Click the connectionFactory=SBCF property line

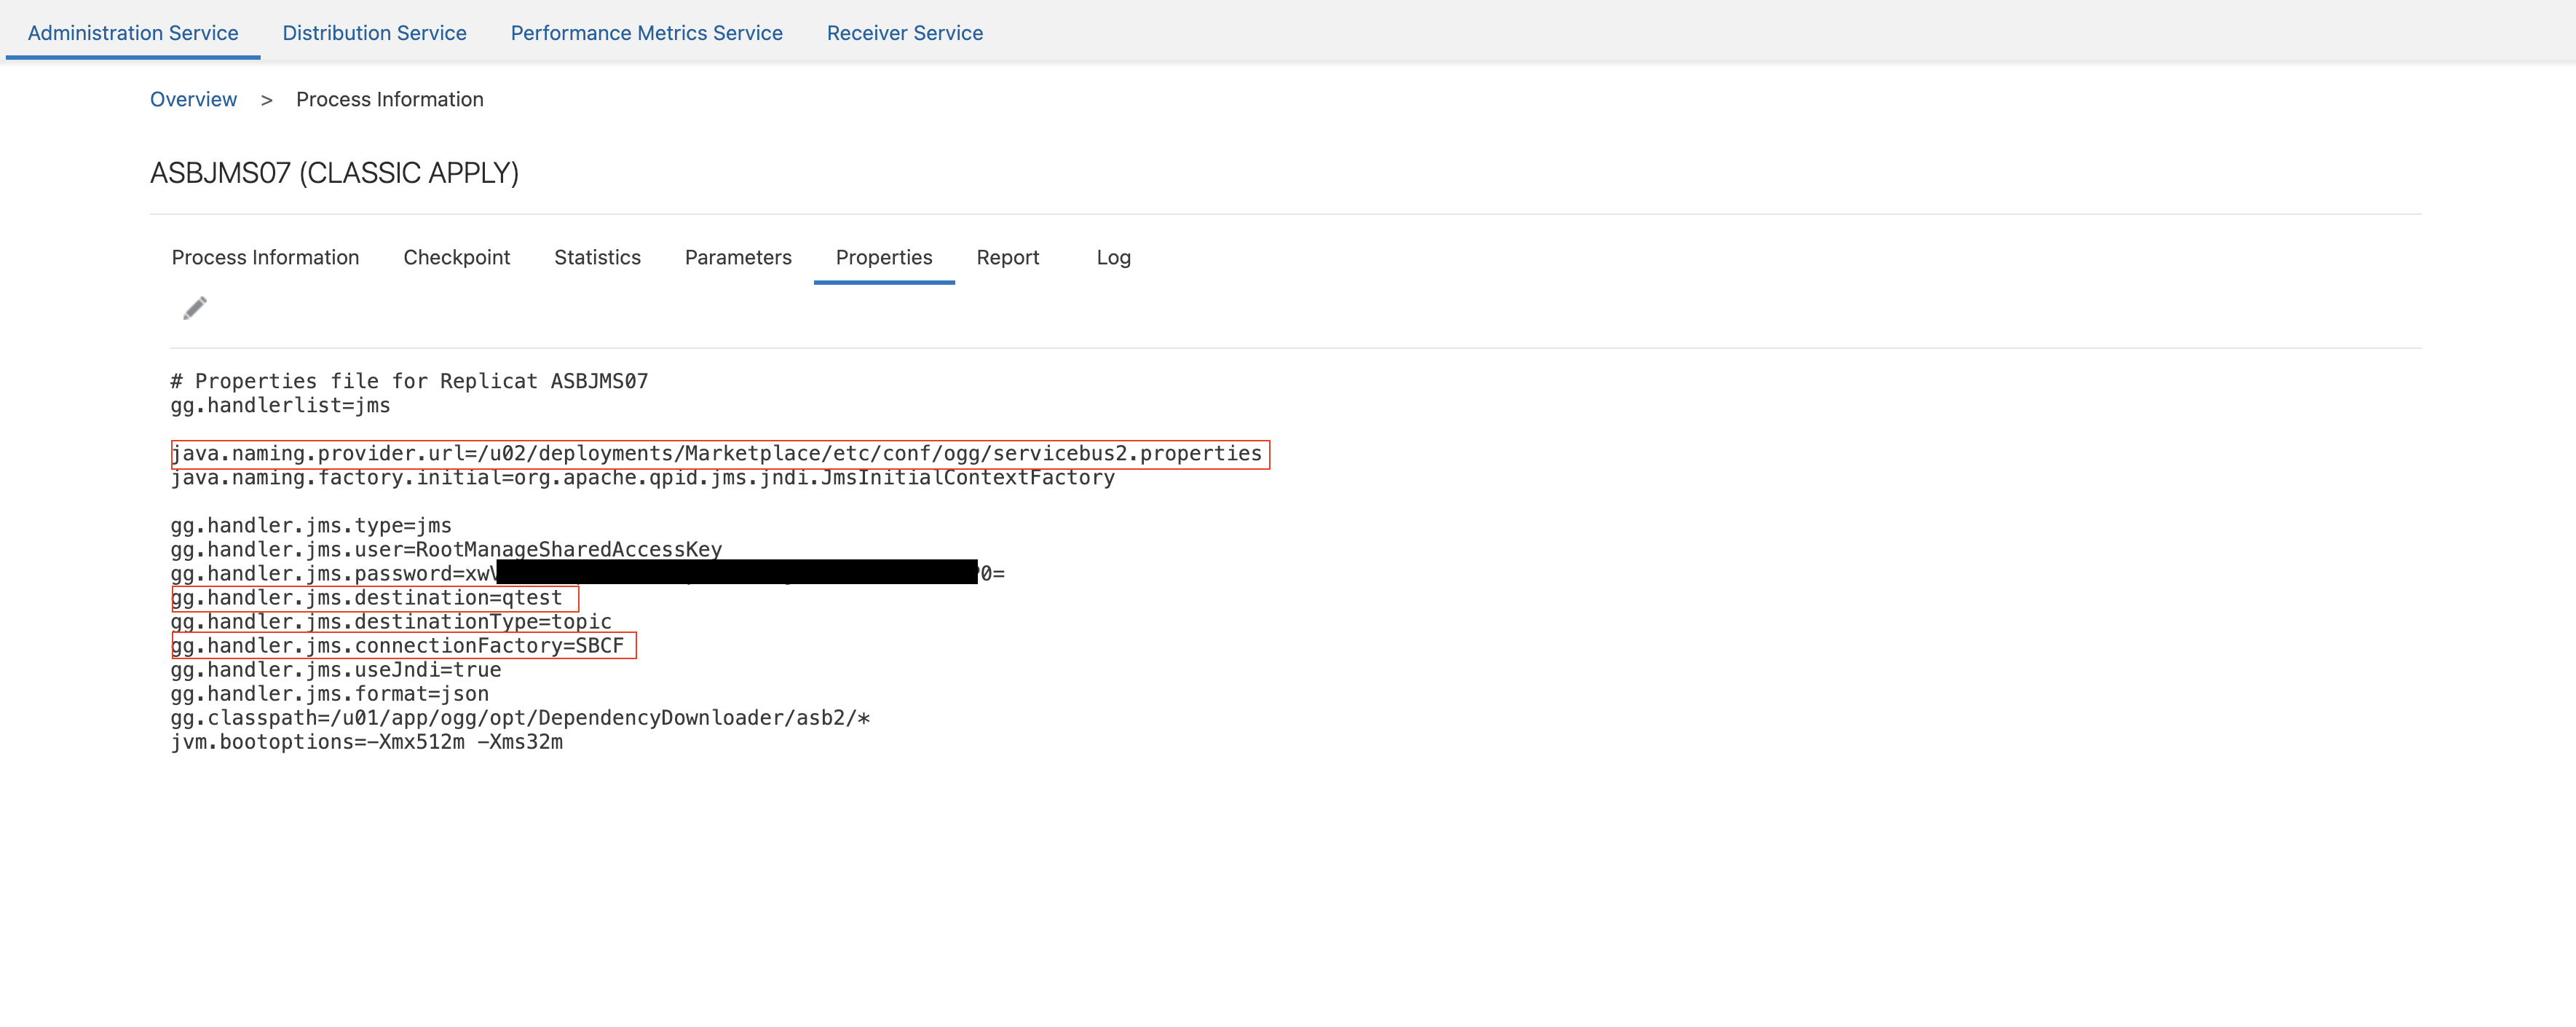click(x=398, y=646)
